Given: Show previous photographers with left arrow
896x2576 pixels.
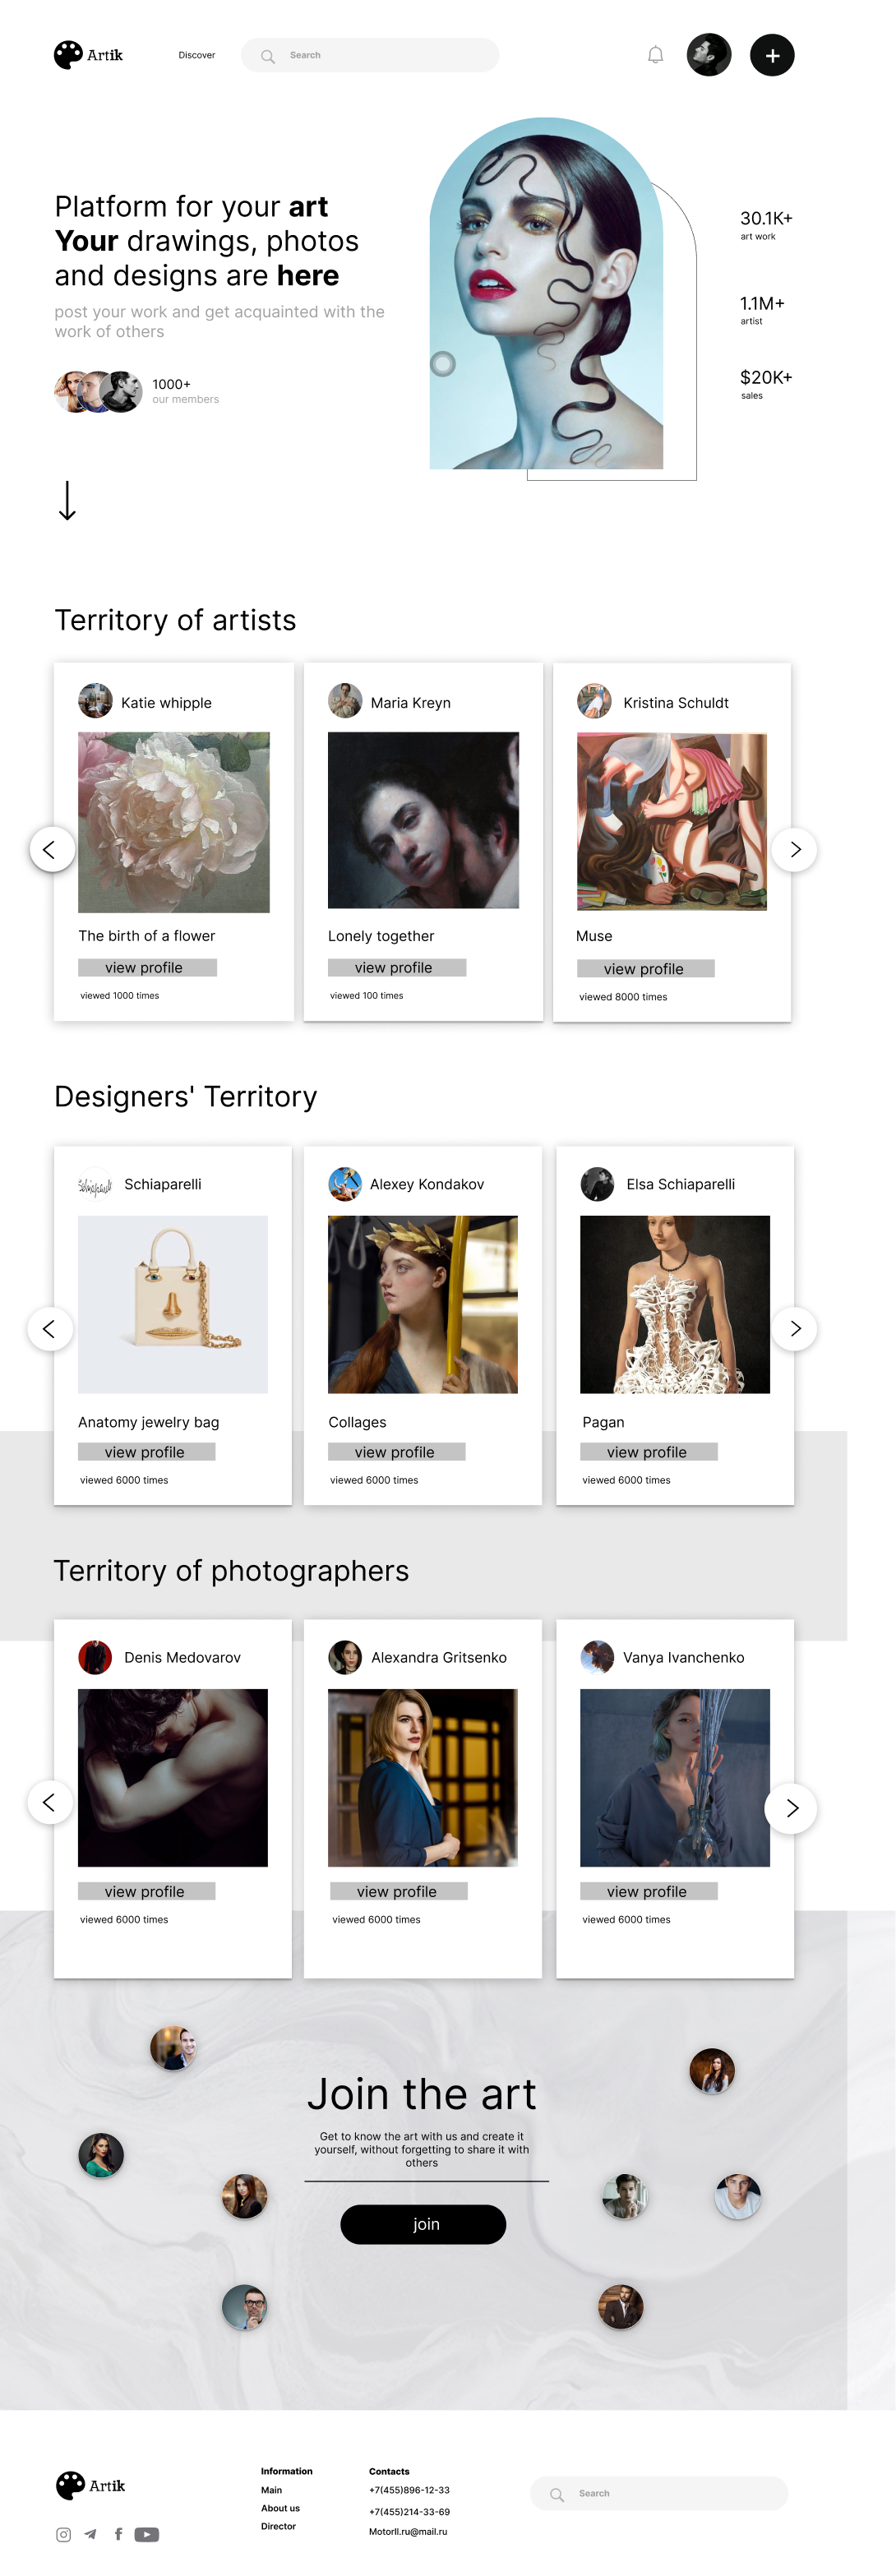Looking at the screenshot, I should tap(50, 1801).
